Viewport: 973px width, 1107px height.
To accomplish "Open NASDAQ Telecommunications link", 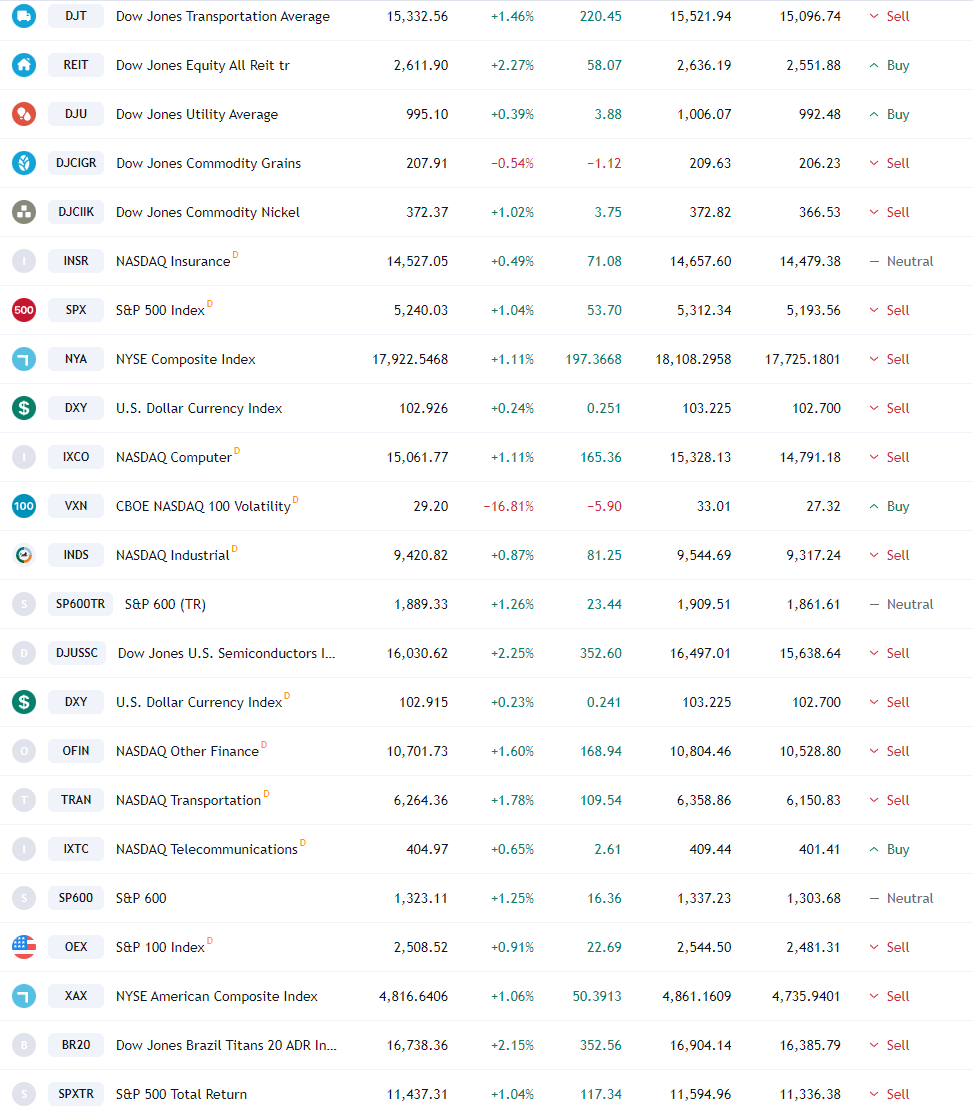I will (207, 849).
